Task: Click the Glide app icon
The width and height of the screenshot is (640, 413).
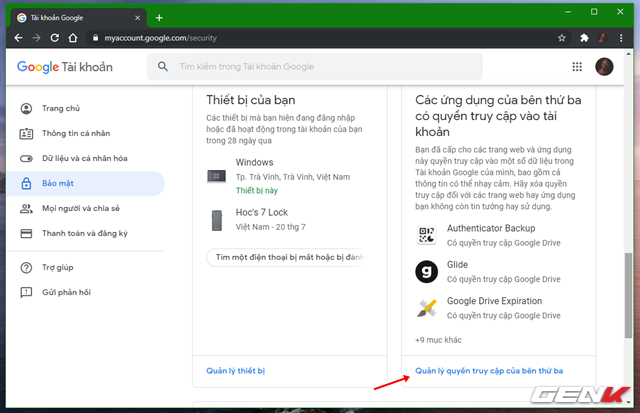Action: tap(427, 271)
